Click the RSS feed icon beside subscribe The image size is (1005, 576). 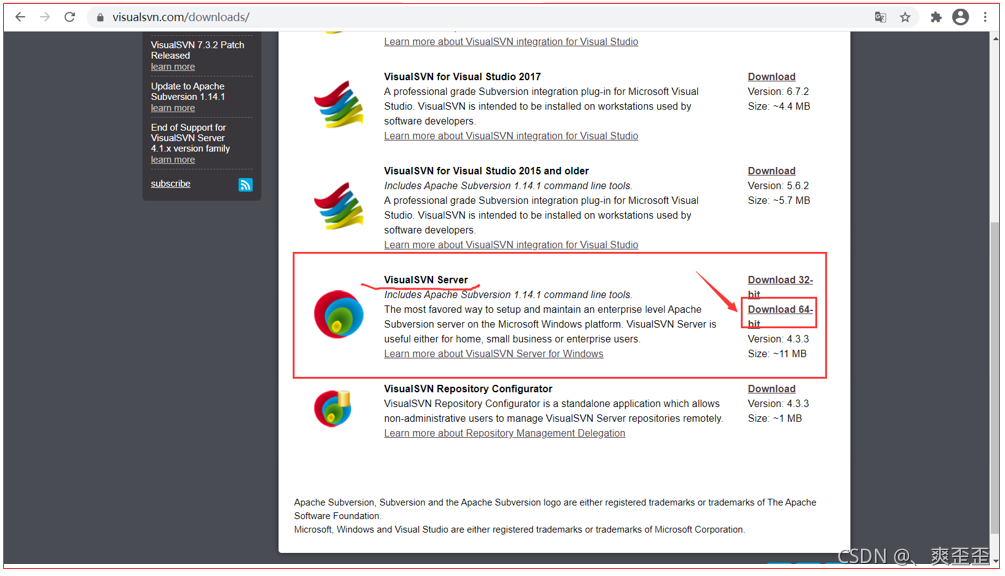pos(245,185)
